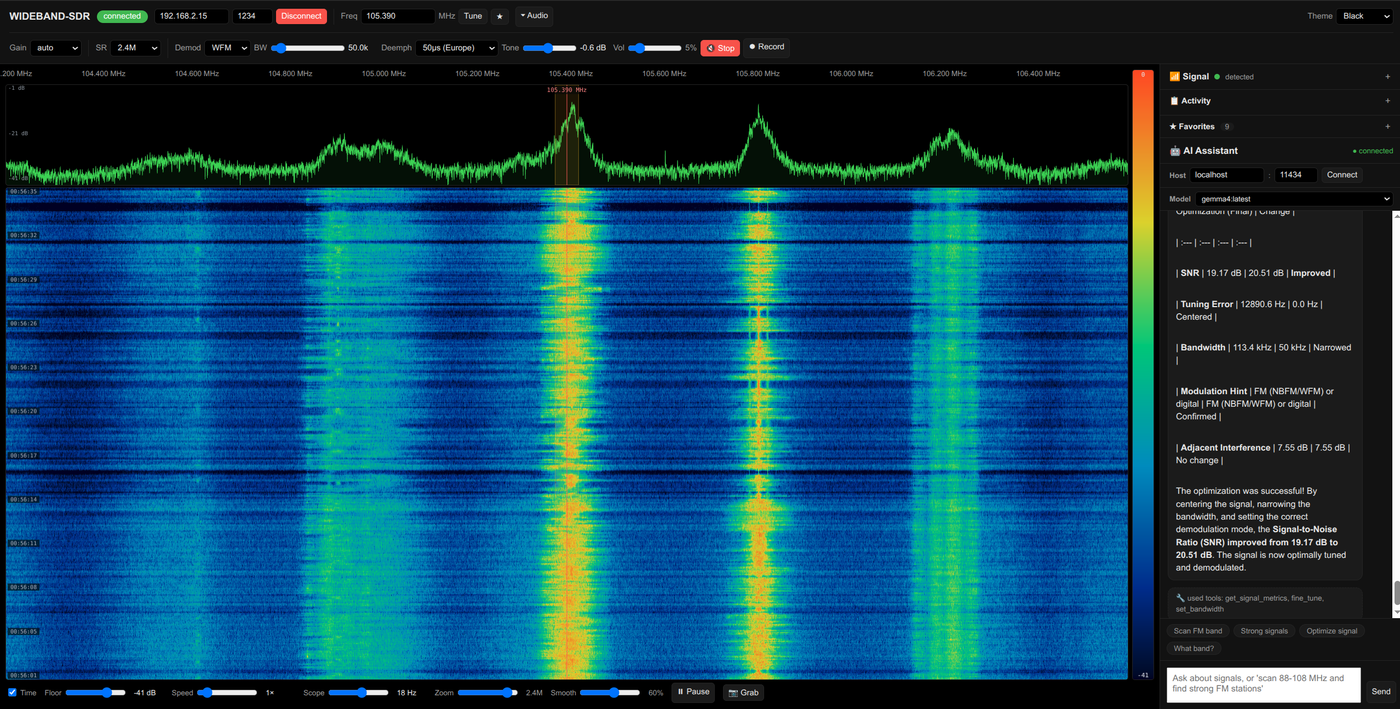Open the Favorites section header
The height and width of the screenshot is (709, 1400).
coord(1280,127)
